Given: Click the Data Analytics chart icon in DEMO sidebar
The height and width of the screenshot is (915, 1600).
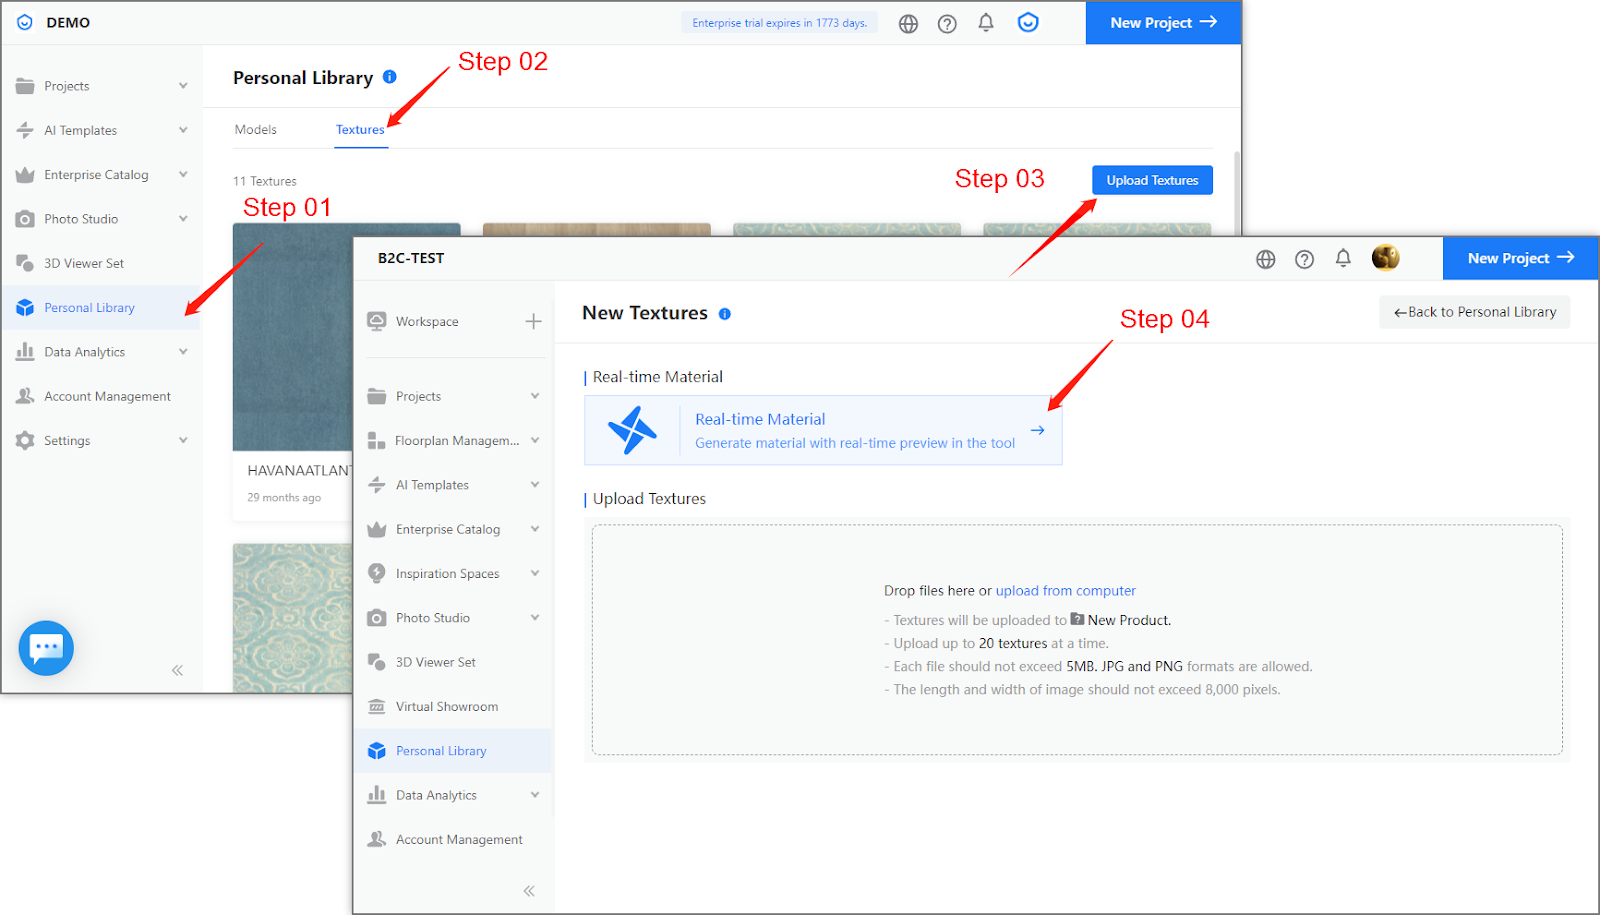Looking at the screenshot, I should (25, 352).
